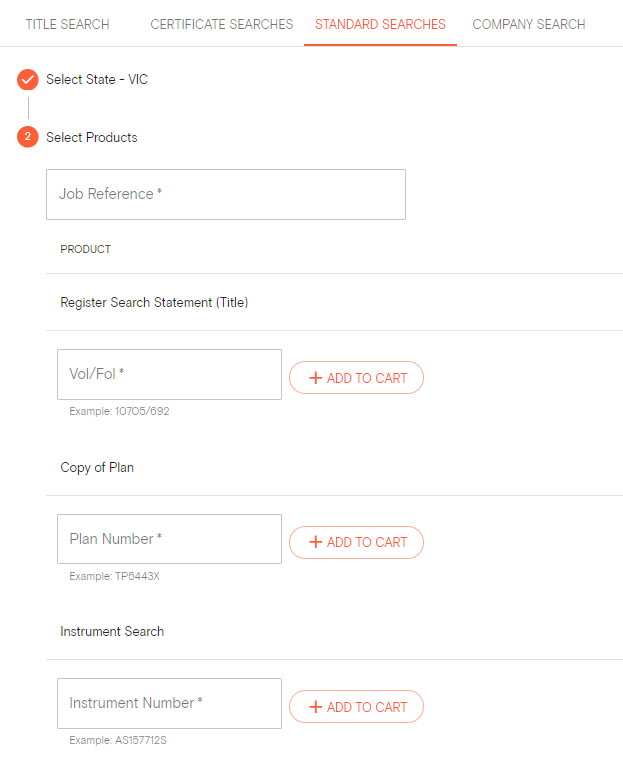Go to Company Search tab
This screenshot has width=623, height=757.
pyautogui.click(x=529, y=24)
